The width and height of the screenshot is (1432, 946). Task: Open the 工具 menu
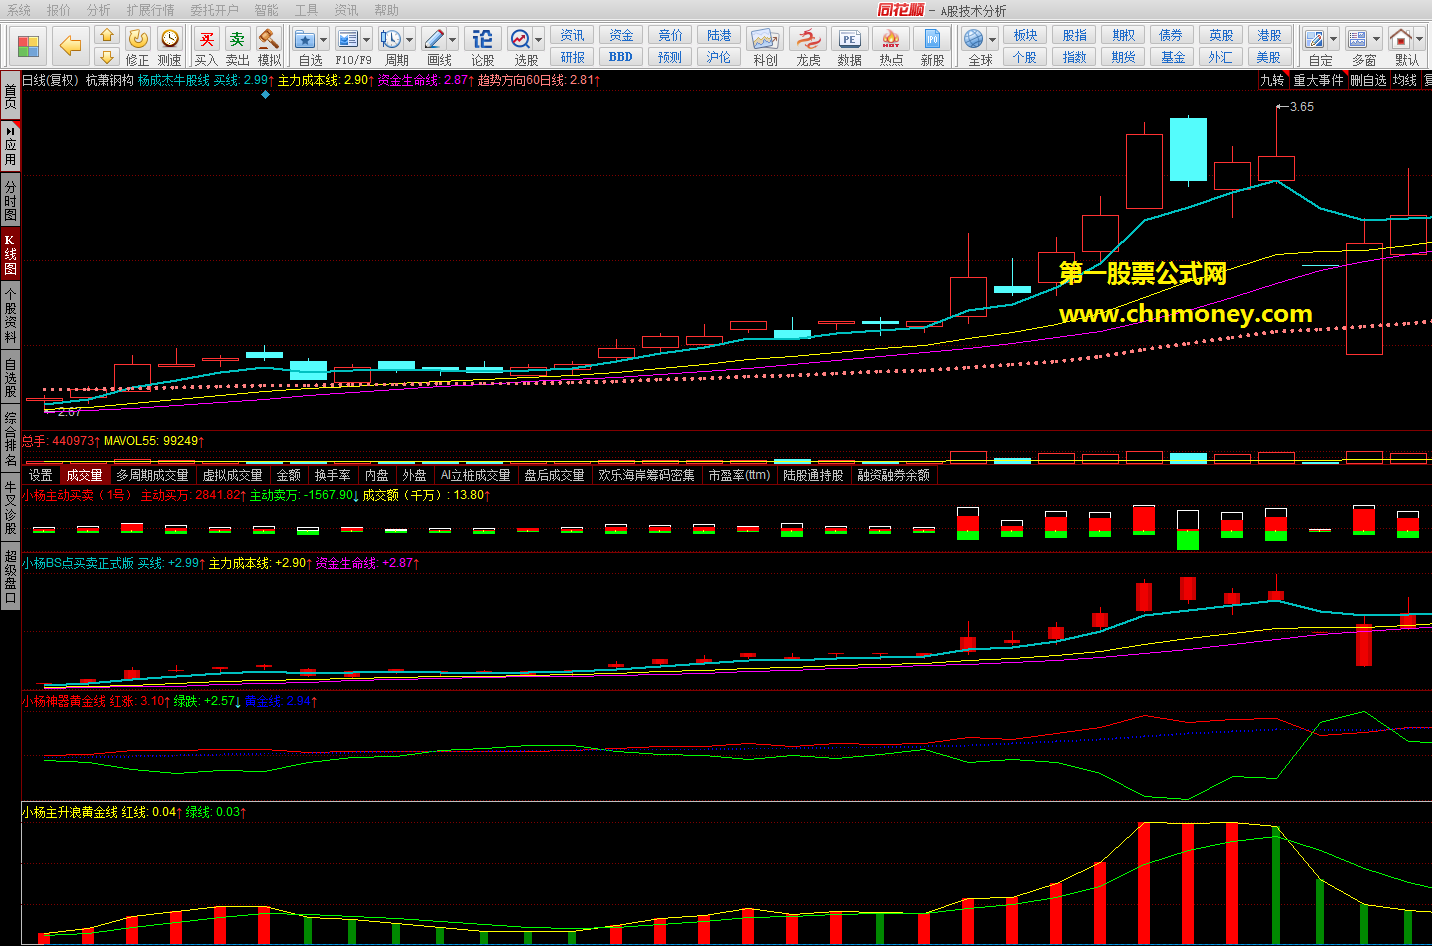[307, 10]
